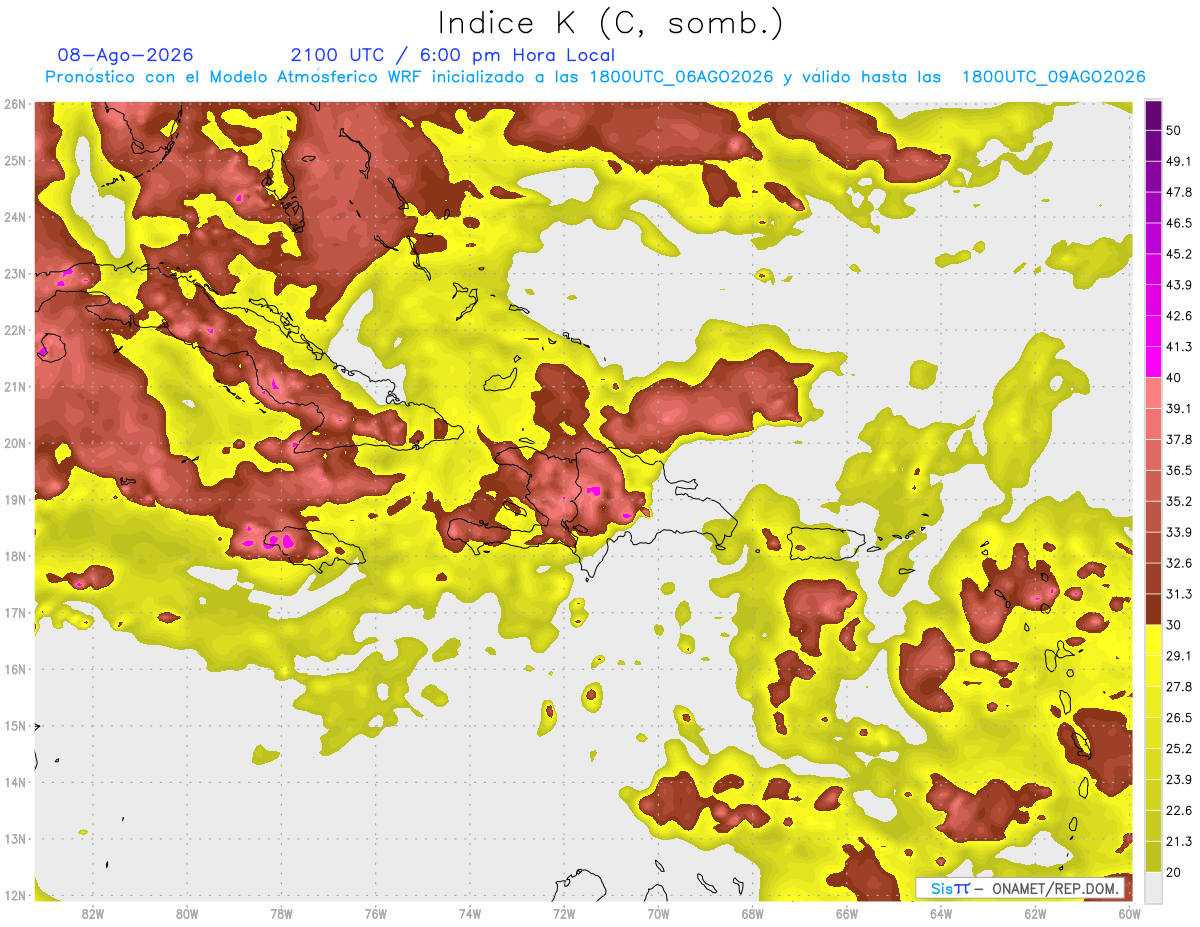Click the '16N' latitude label
This screenshot has width=1200, height=927.
click(x=15, y=669)
